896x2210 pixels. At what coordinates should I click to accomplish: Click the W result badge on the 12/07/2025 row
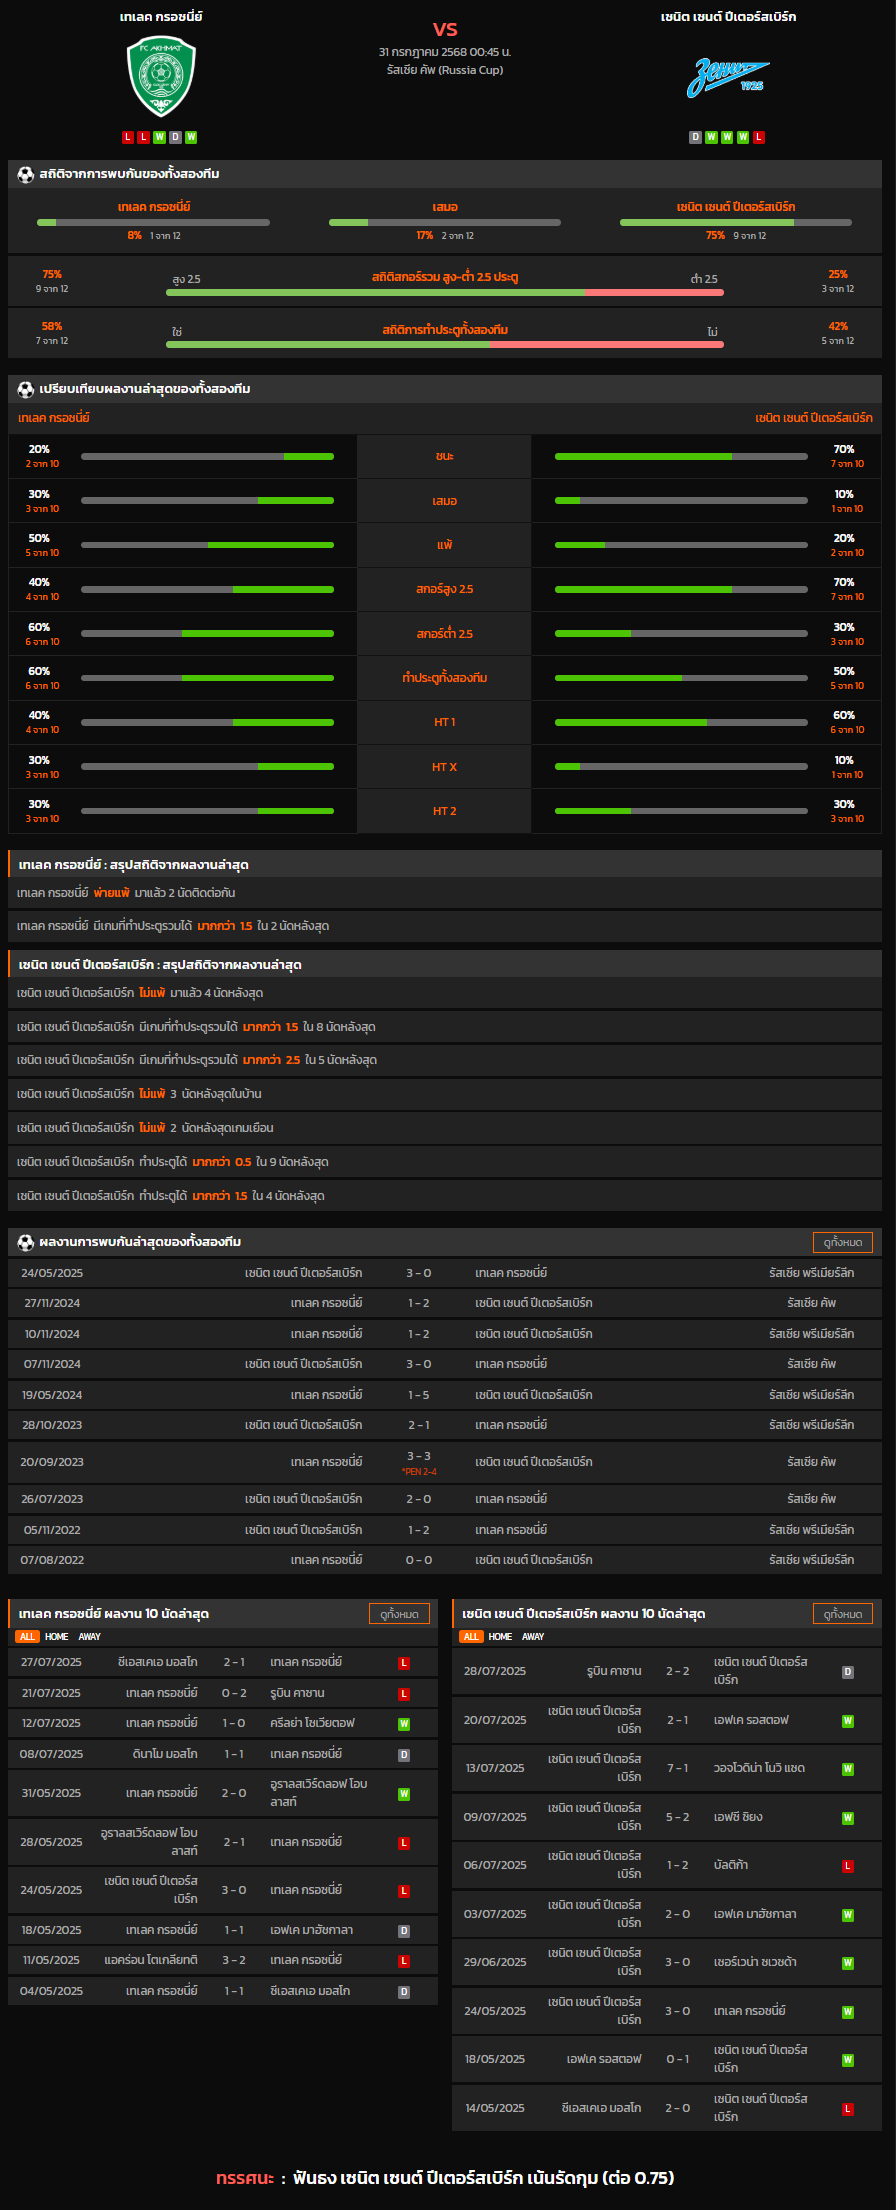coord(404,1724)
